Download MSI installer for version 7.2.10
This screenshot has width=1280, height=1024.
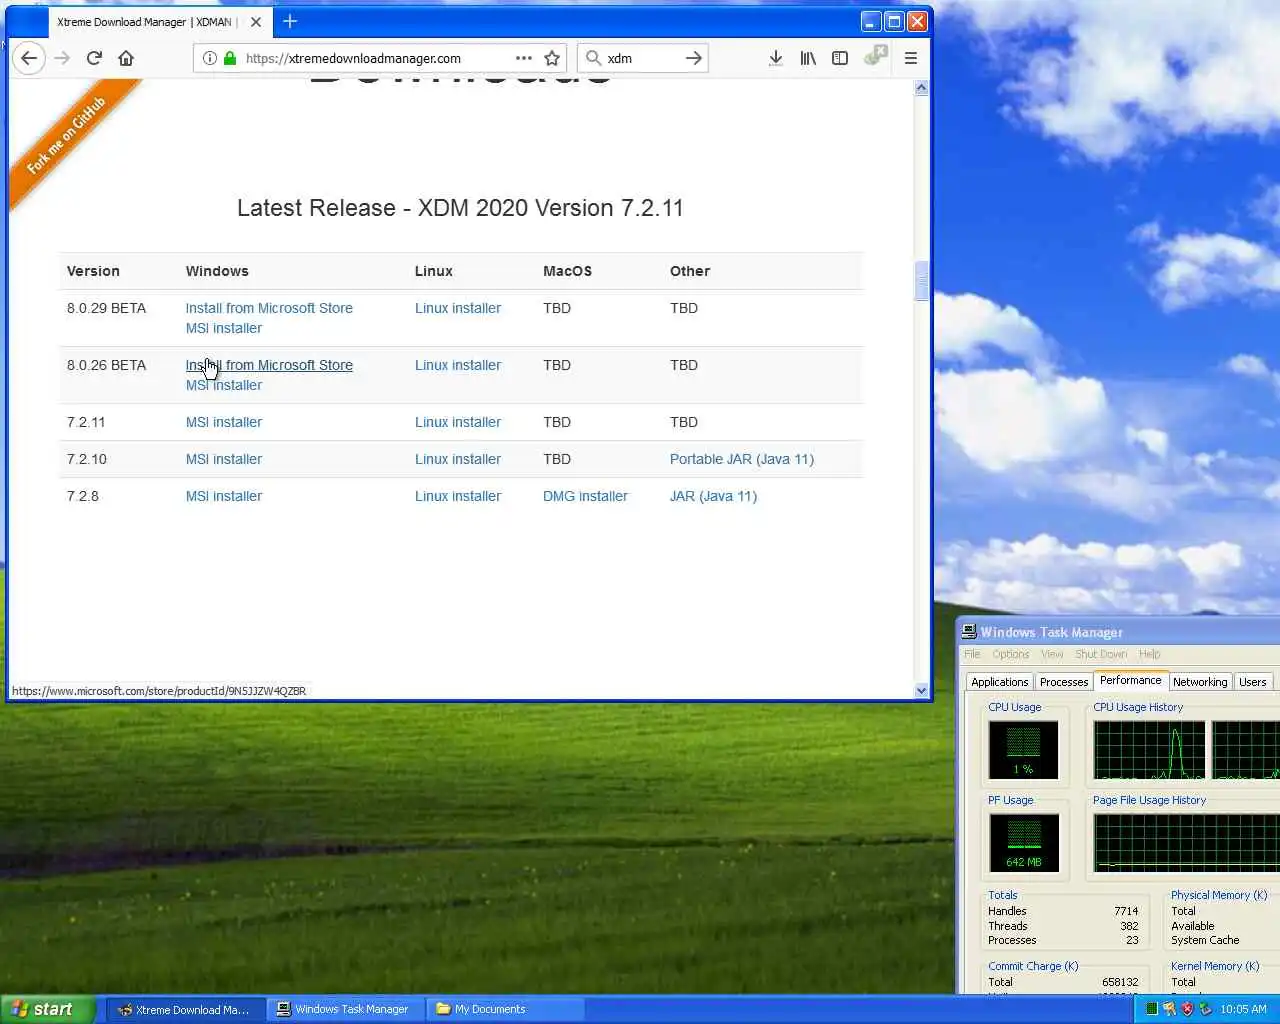click(x=224, y=459)
